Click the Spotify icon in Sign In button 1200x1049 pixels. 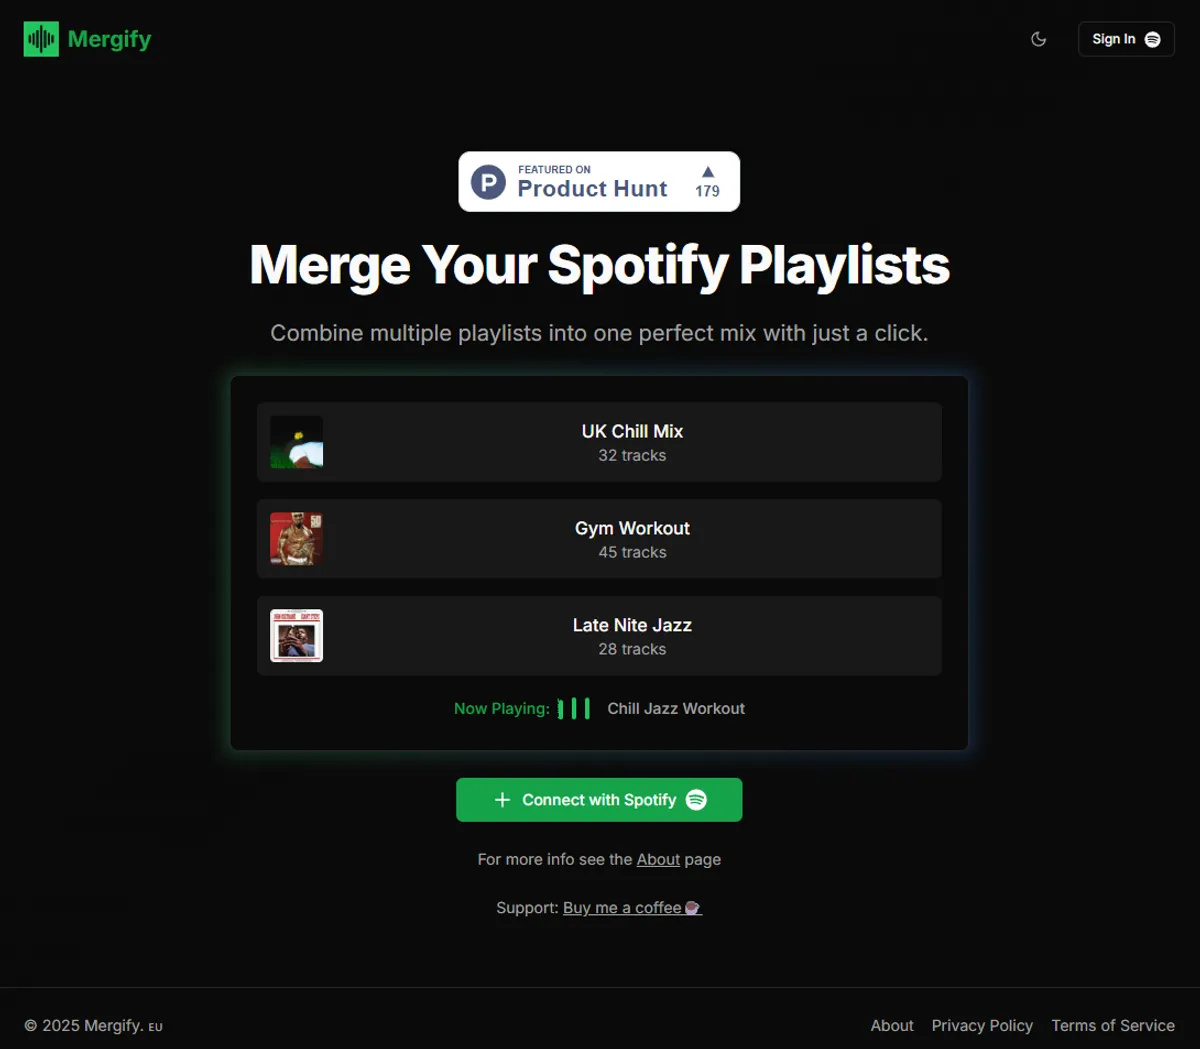click(1152, 39)
